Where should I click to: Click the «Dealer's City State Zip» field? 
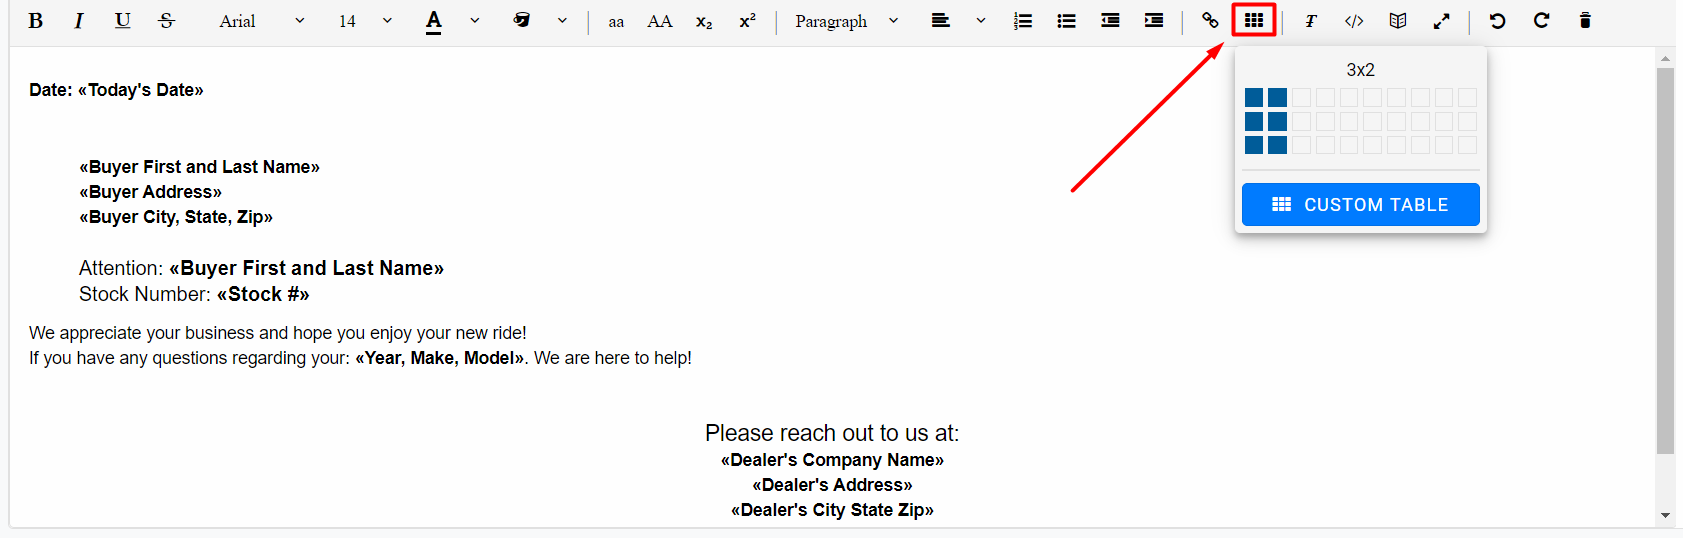pos(832,510)
